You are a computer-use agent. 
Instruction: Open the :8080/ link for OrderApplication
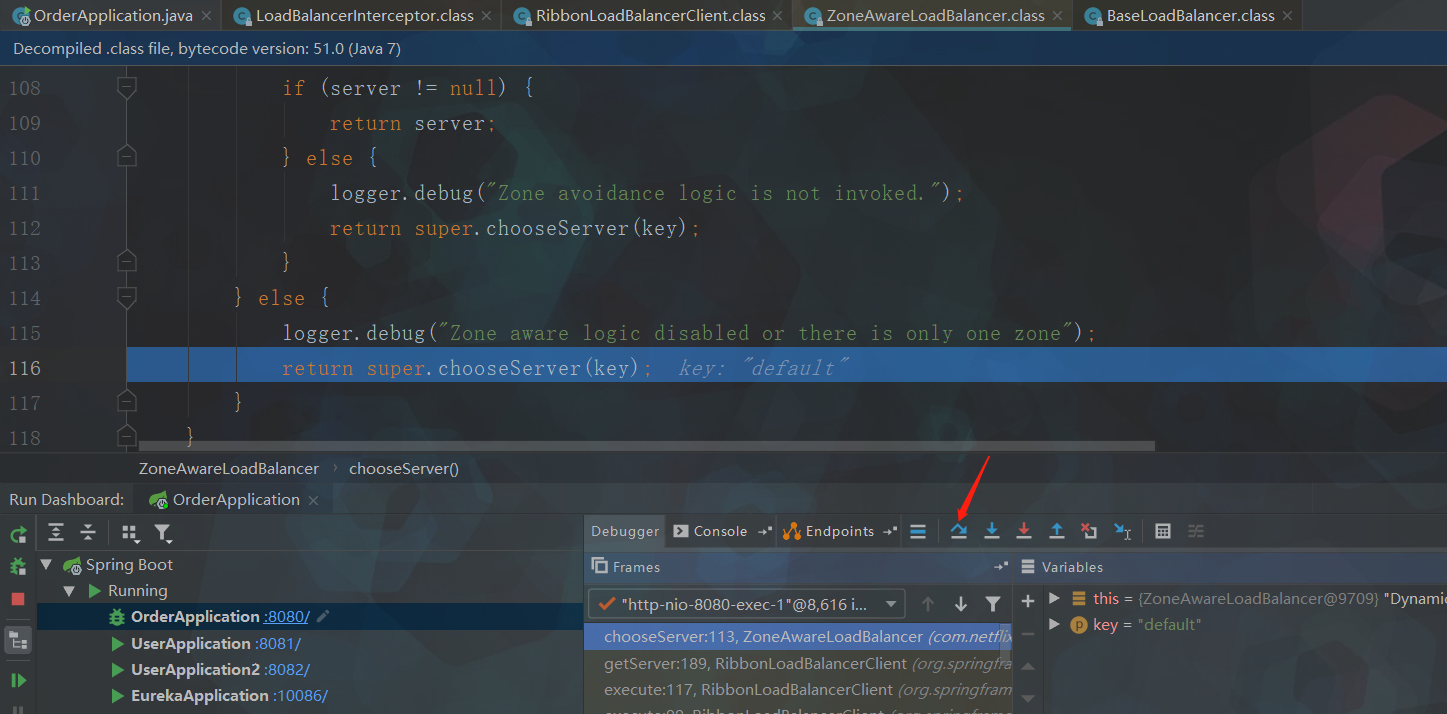(x=287, y=617)
